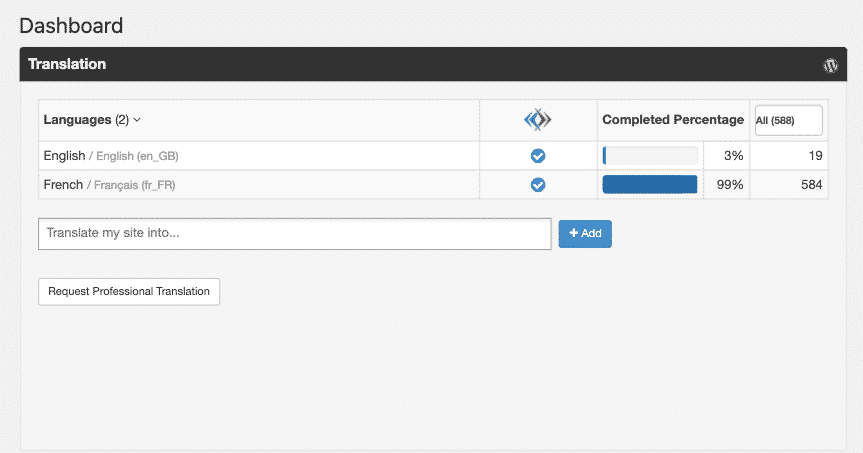Viewport: 863px width, 453px height.
Task: Click the WordPress logo icon in Translation header
Action: click(x=830, y=65)
